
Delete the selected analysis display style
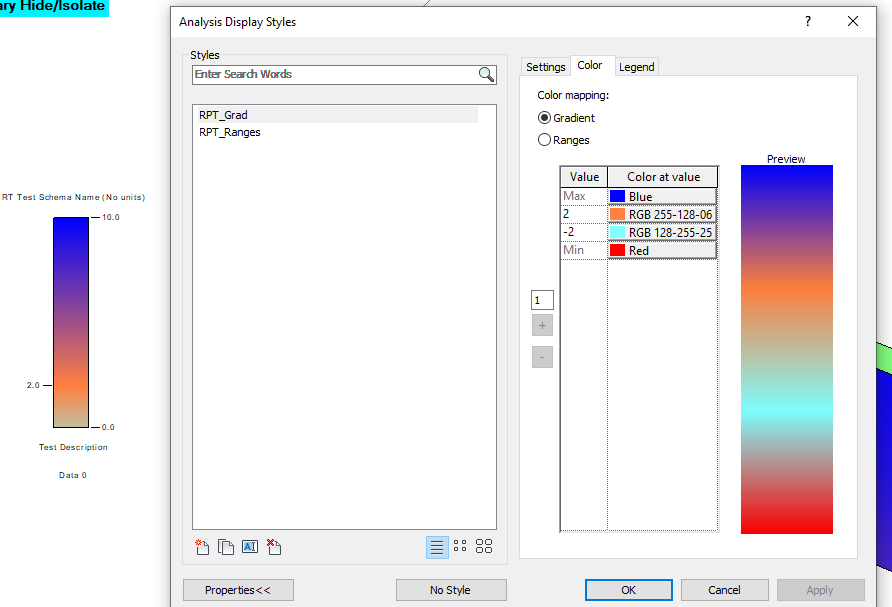tap(273, 547)
